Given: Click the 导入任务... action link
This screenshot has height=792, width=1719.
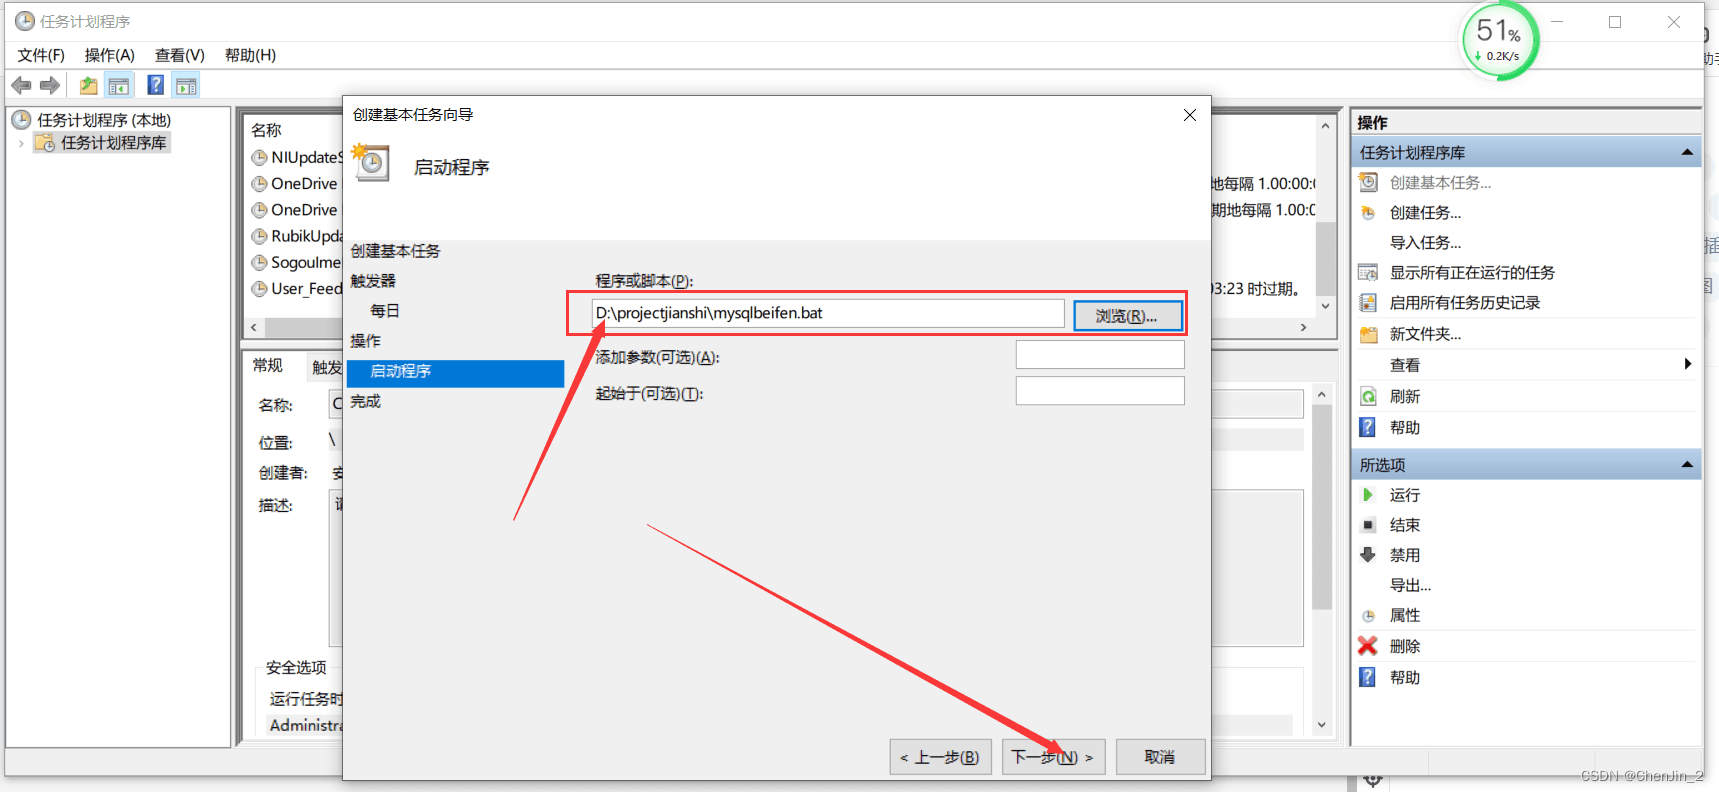Looking at the screenshot, I should coord(1425,243).
